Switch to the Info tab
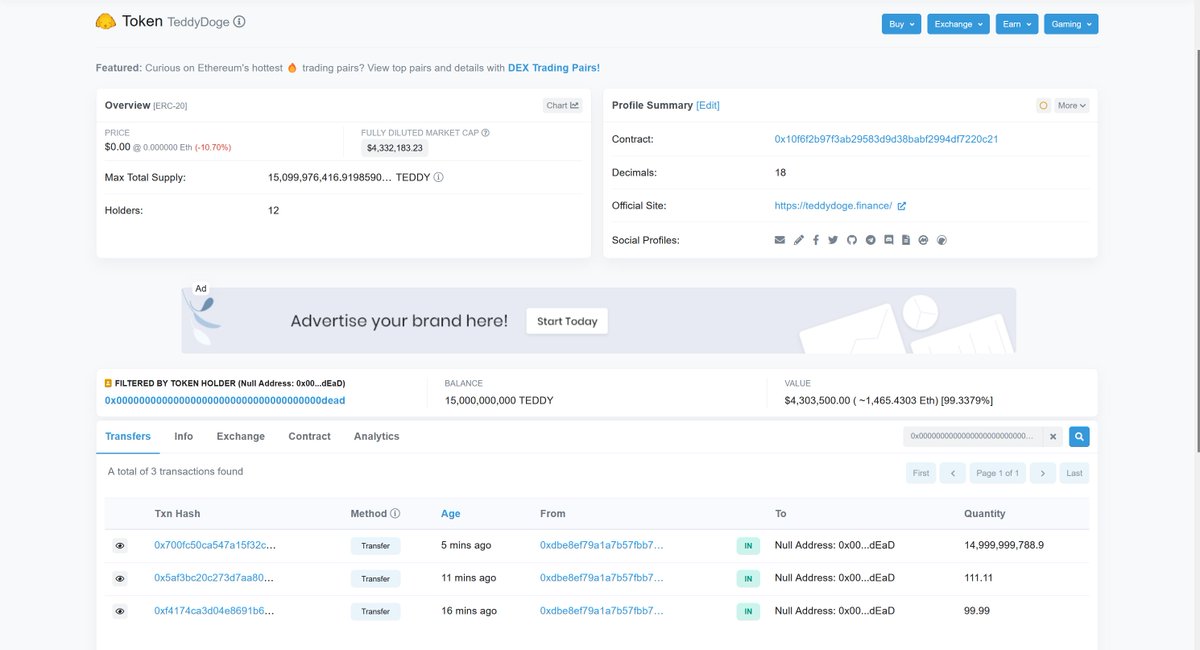1200x650 pixels. pyautogui.click(x=184, y=437)
